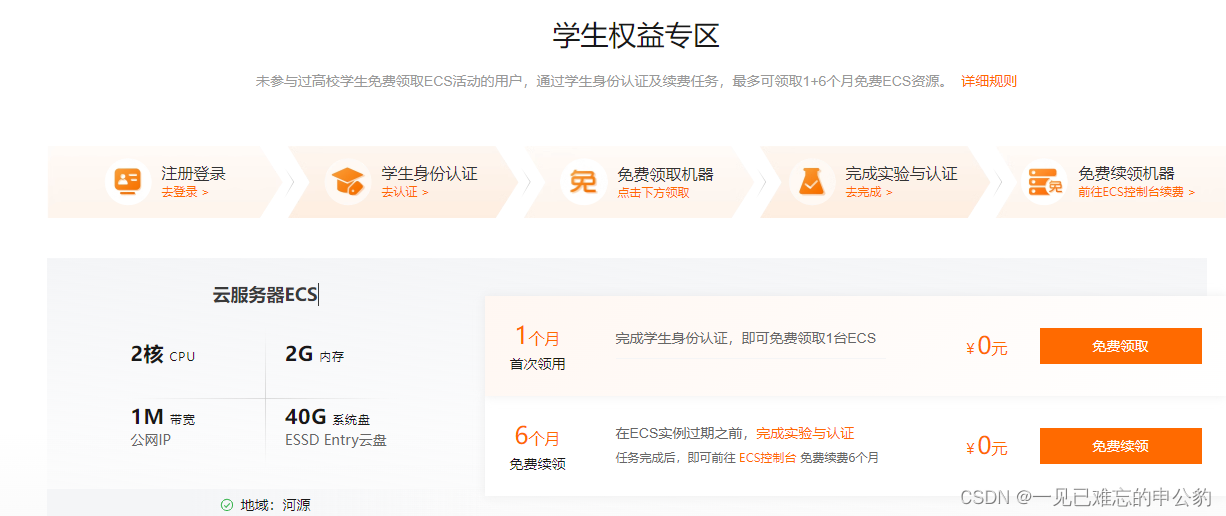Click the 免费续领机器 server icon

coord(1045,182)
